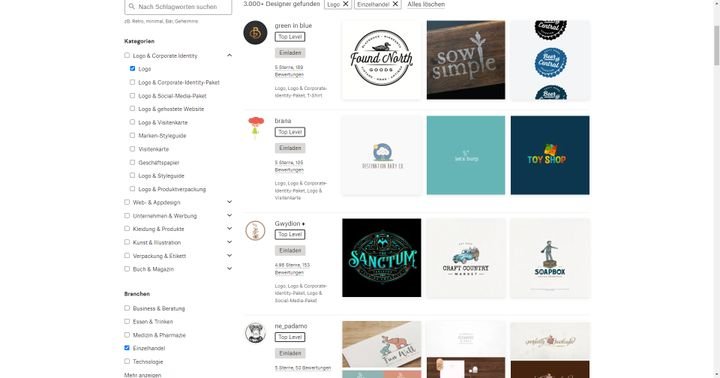Check Logo & Styleguide option
Viewport: 720px width, 378px height.
click(x=132, y=175)
